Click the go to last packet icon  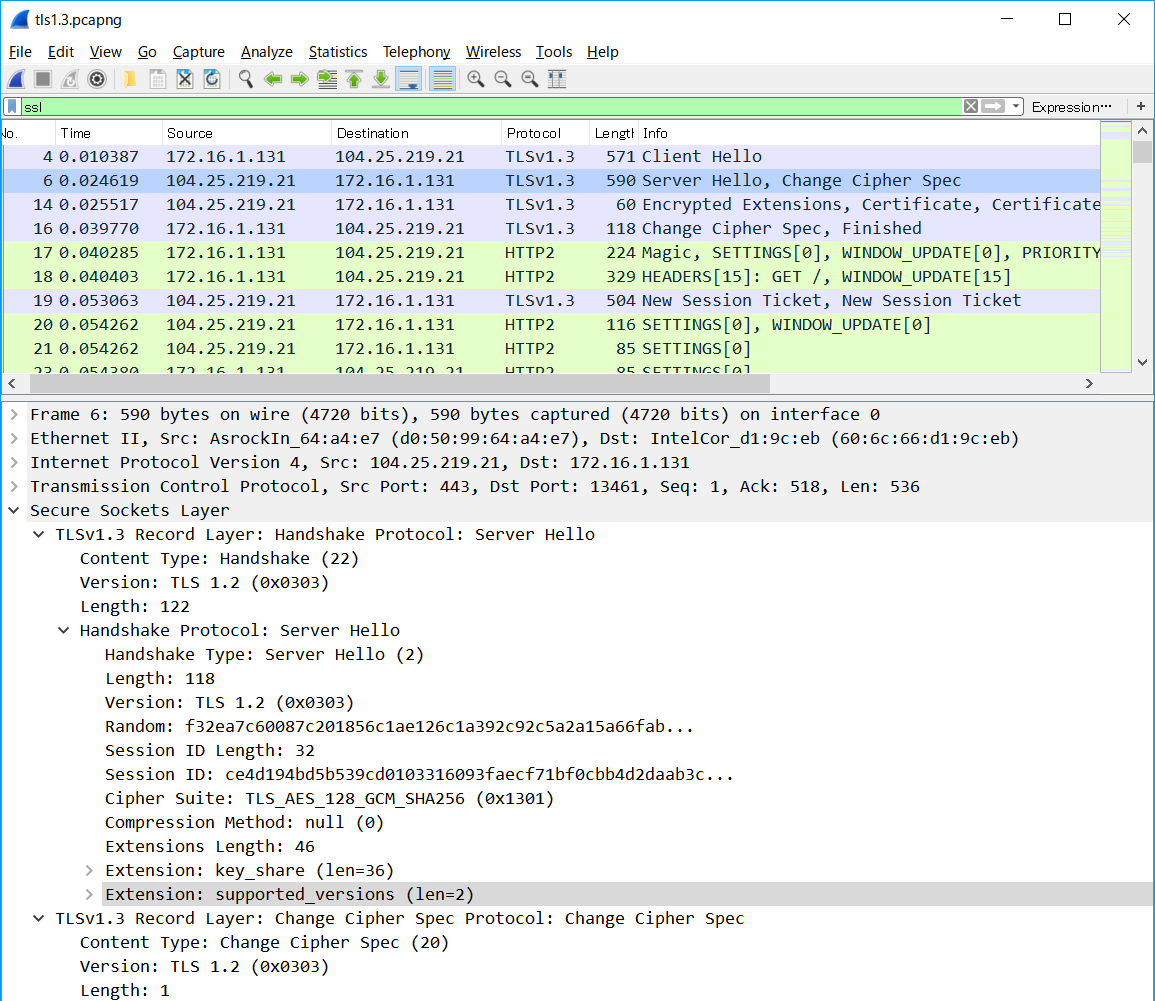click(x=380, y=79)
